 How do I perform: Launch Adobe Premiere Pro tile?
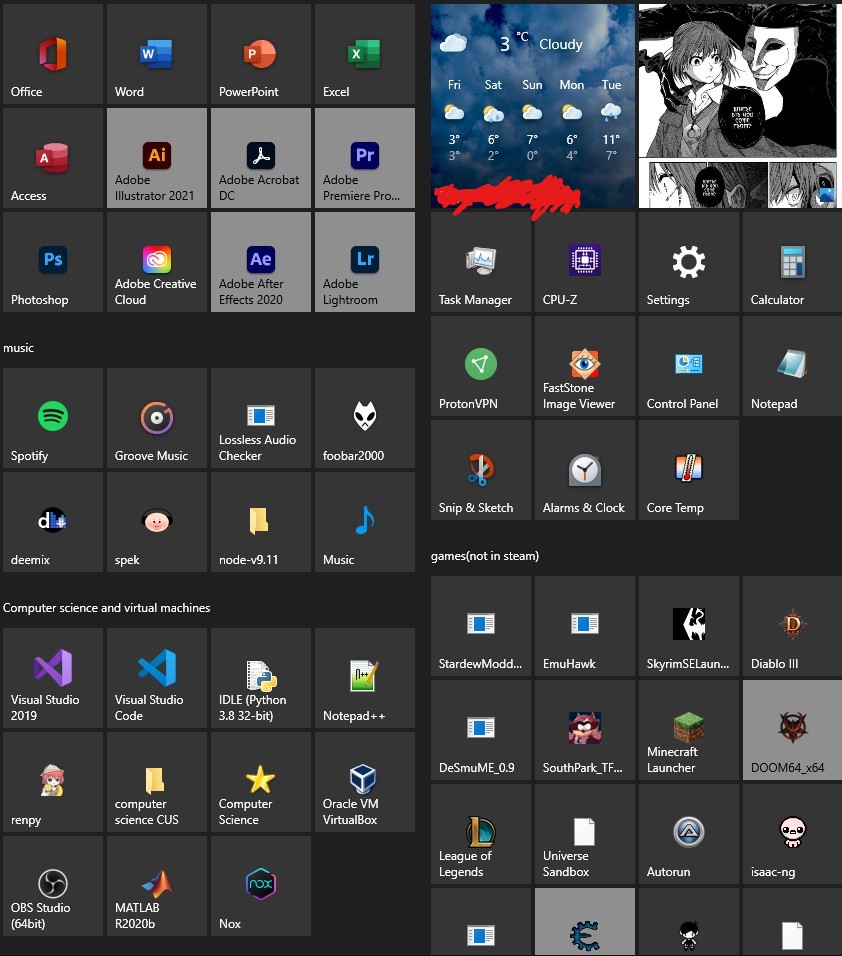365,159
